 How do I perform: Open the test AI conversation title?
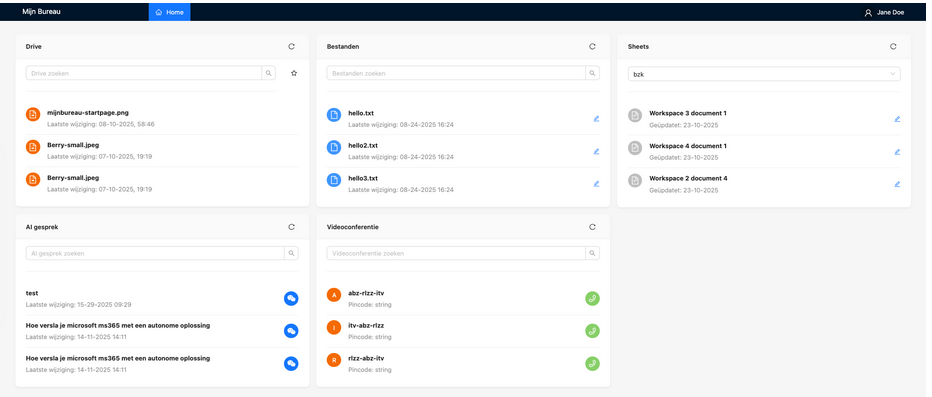tap(32, 293)
